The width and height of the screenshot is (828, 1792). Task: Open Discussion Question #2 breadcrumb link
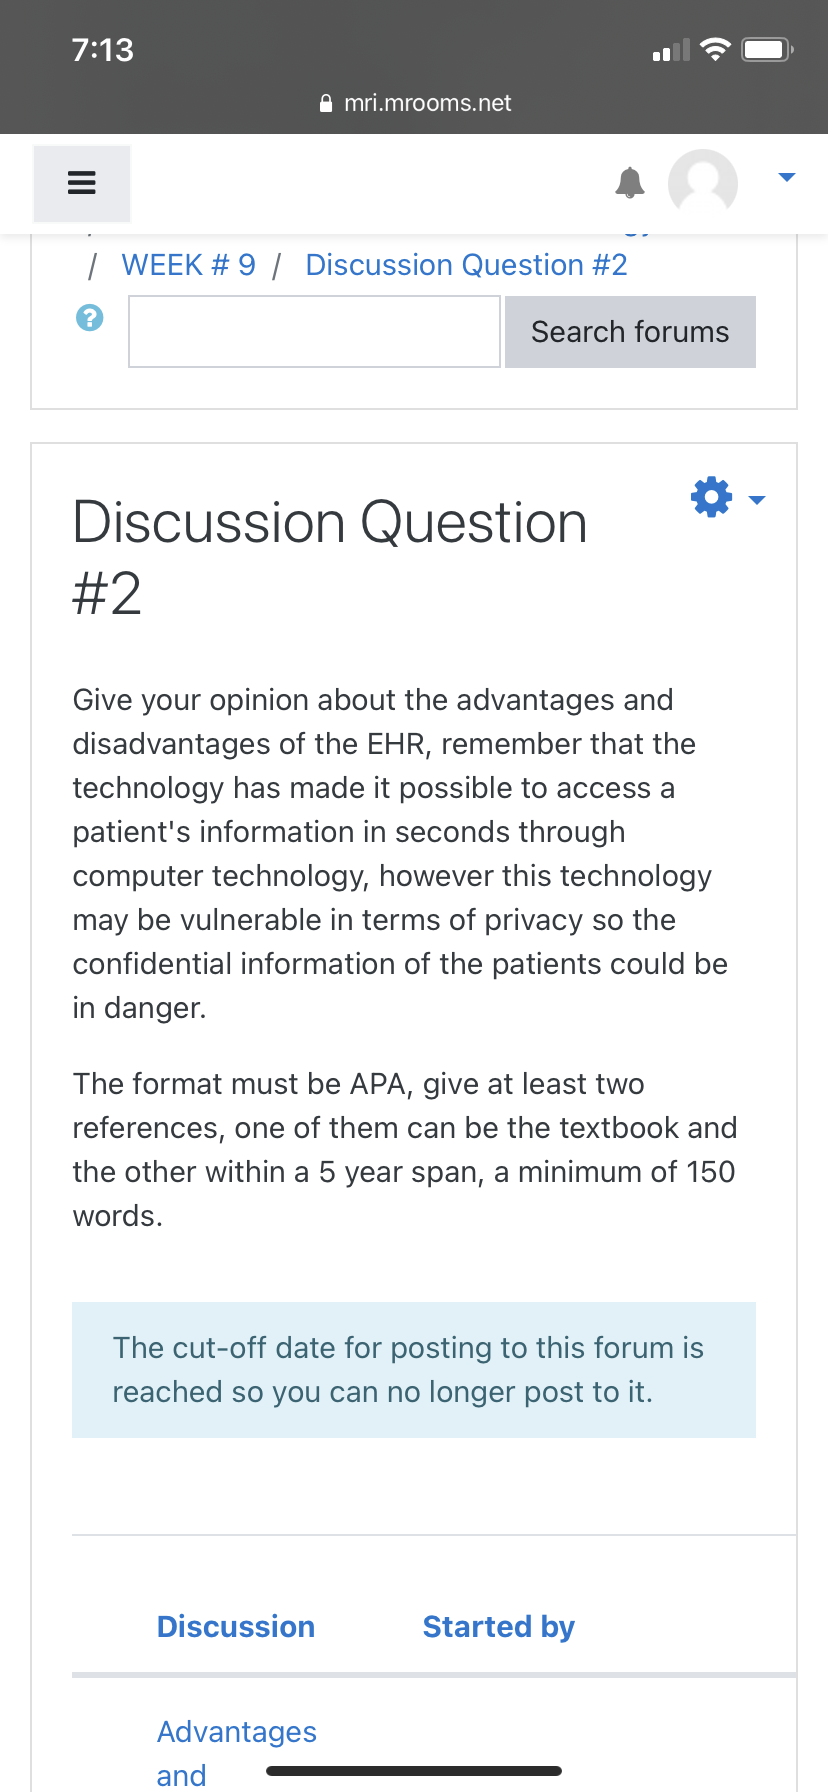tap(466, 265)
